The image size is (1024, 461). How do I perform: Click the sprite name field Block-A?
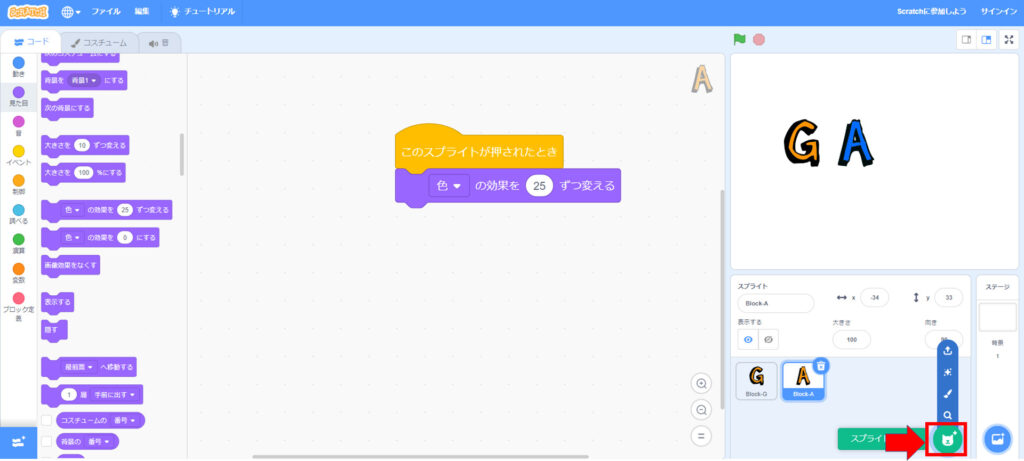click(x=776, y=304)
